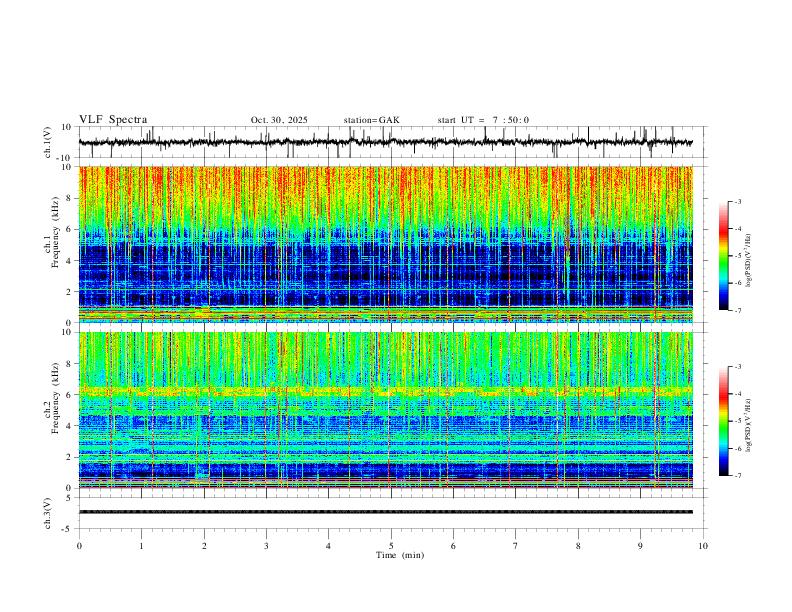The image size is (792, 612).
Task: Click the "VLF Spectra" title text
Action: (113, 120)
